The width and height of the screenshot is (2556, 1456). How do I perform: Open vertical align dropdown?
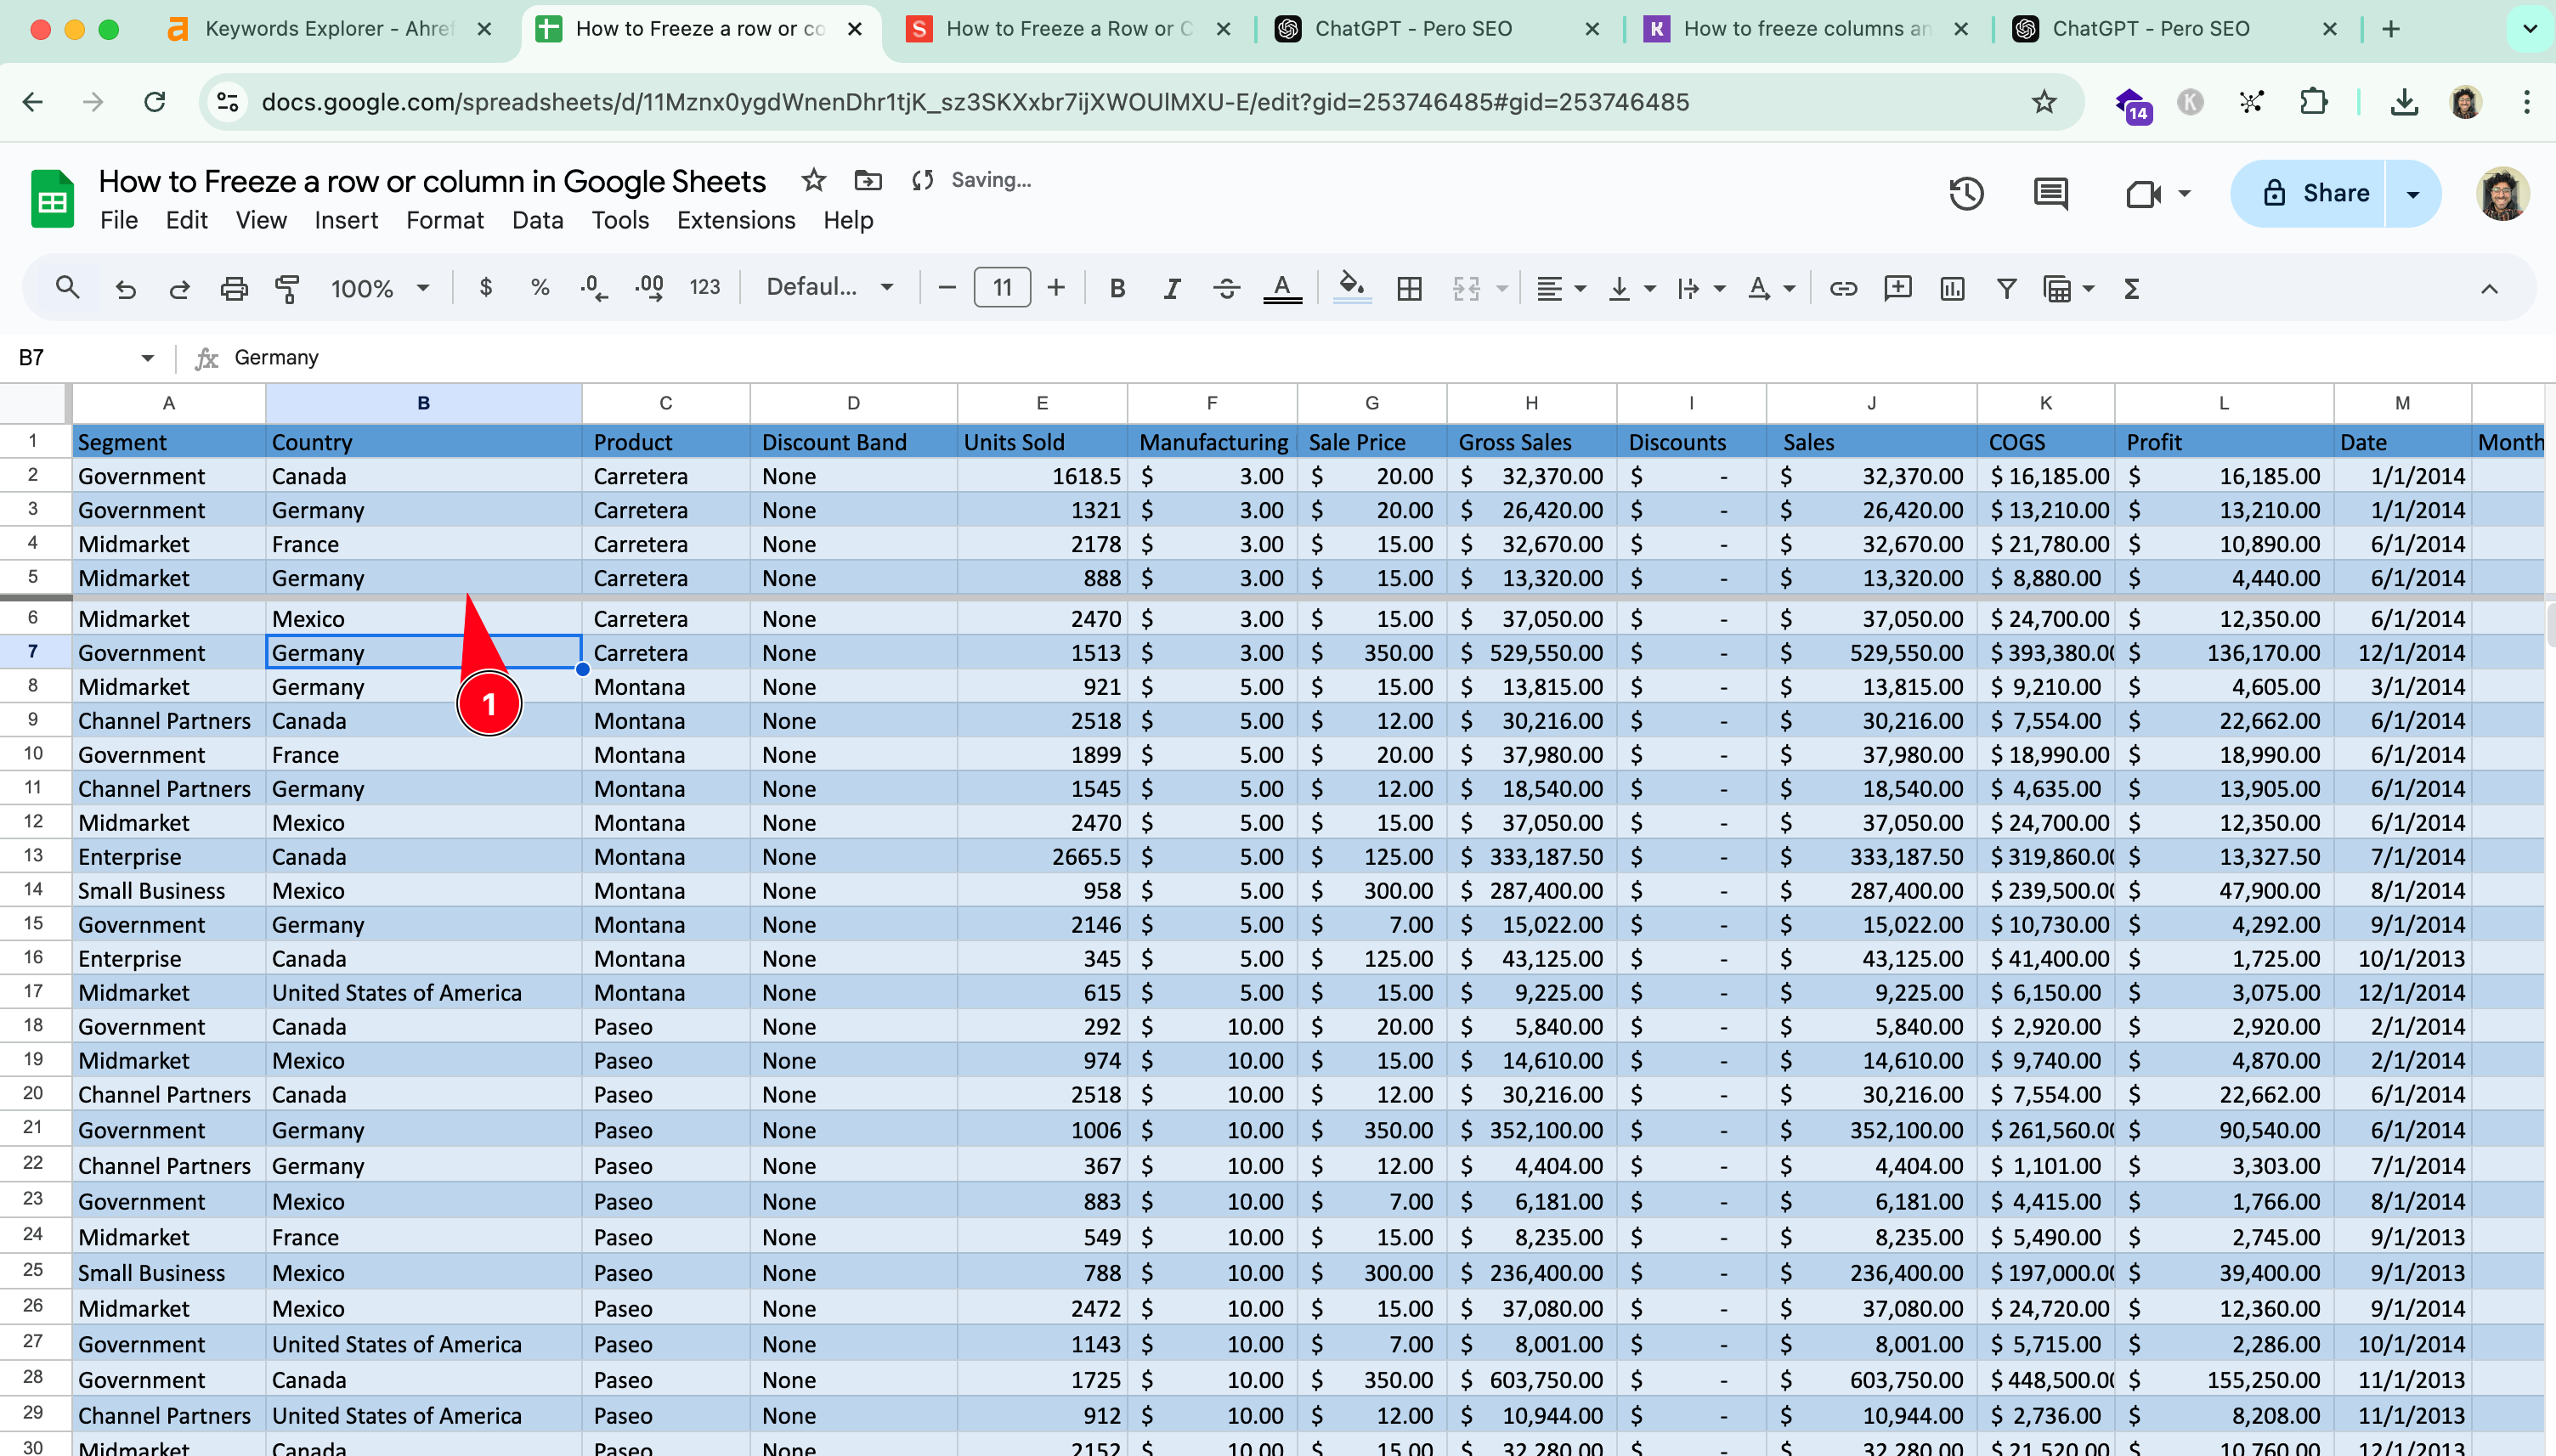(1631, 288)
